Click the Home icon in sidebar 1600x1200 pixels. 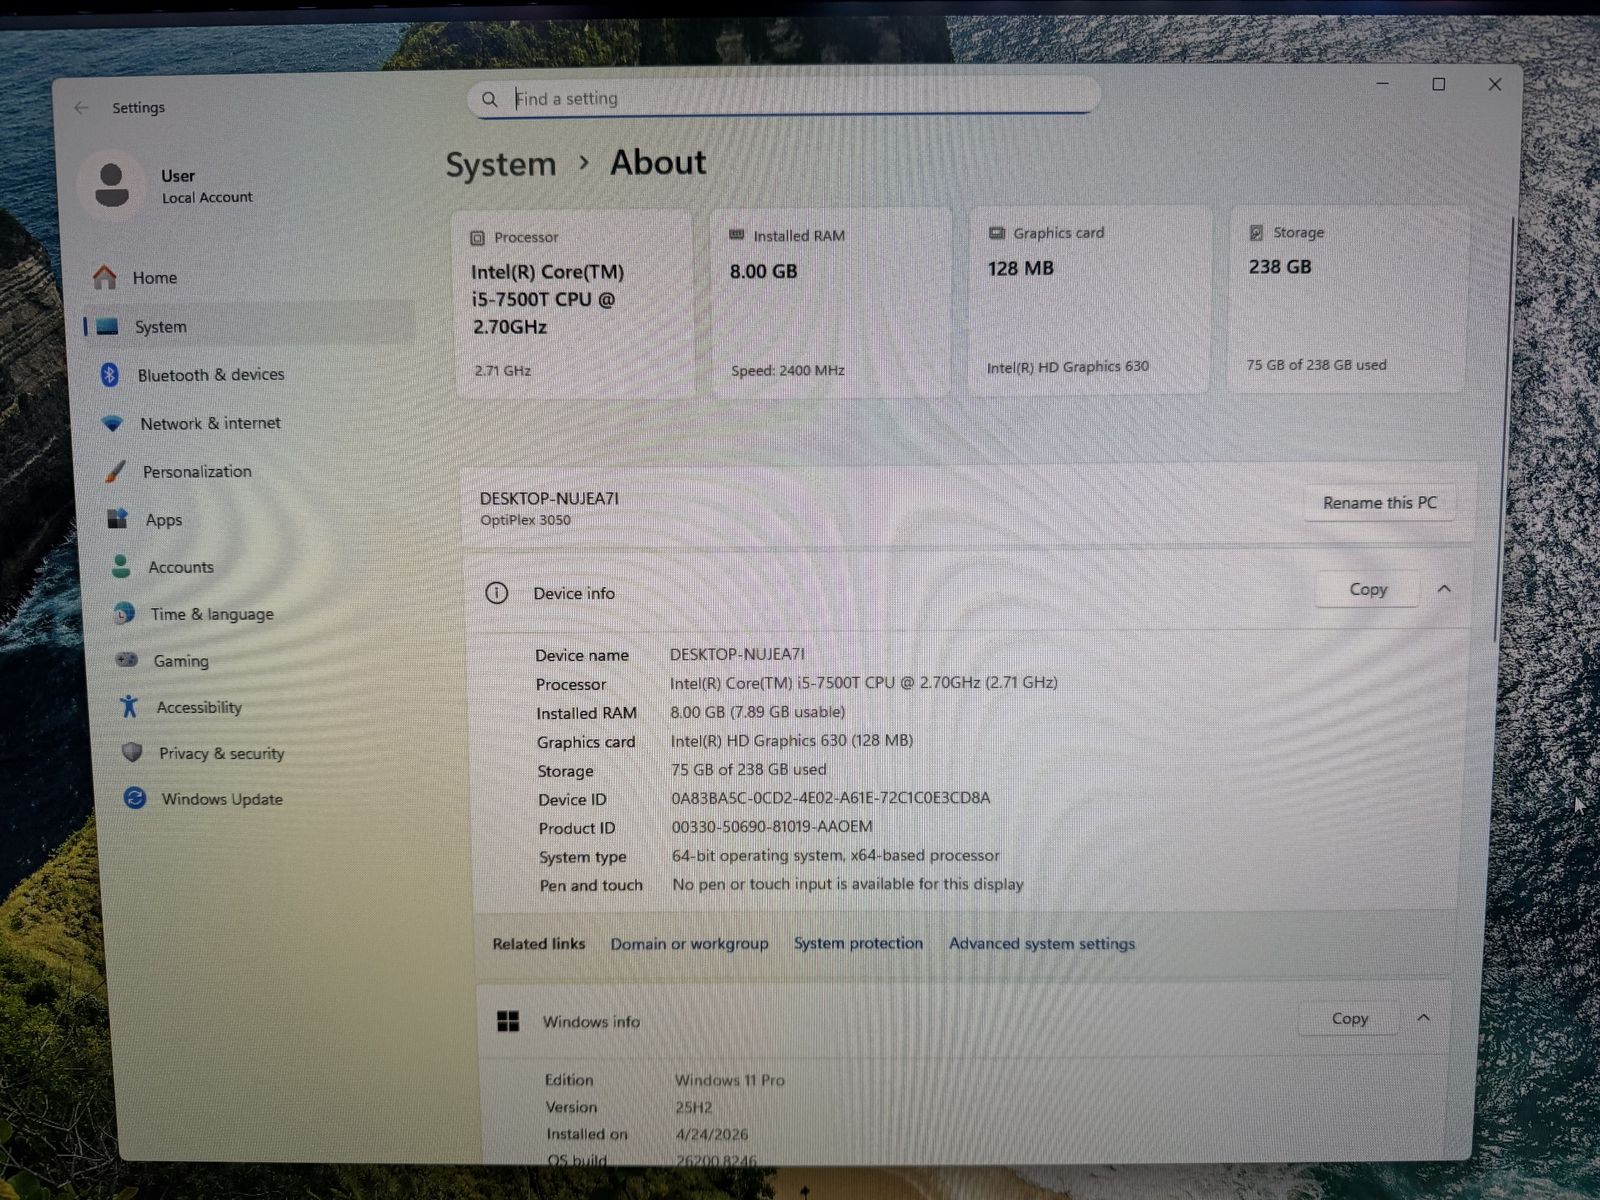[105, 277]
